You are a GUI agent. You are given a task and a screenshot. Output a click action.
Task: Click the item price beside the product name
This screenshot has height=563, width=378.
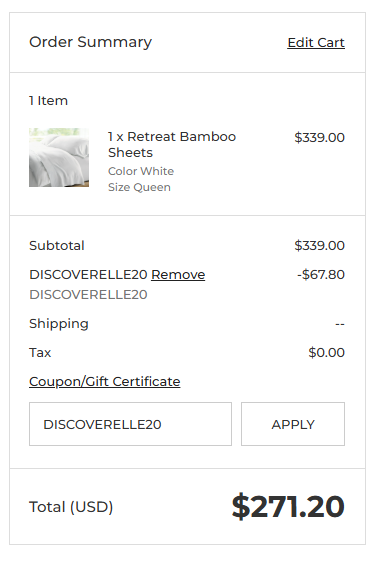point(319,138)
